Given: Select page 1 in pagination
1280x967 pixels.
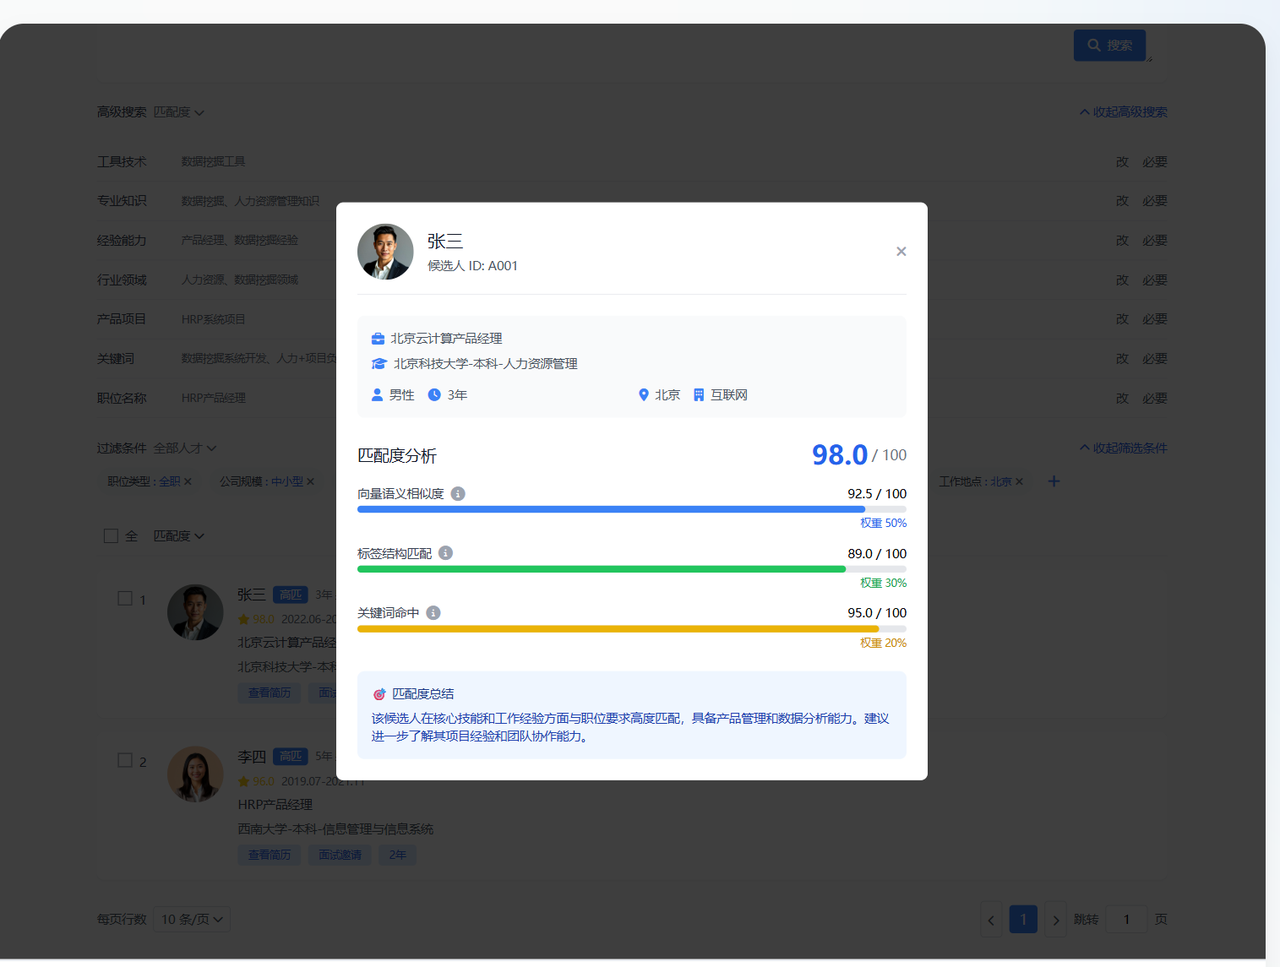Looking at the screenshot, I should click(x=1023, y=920).
